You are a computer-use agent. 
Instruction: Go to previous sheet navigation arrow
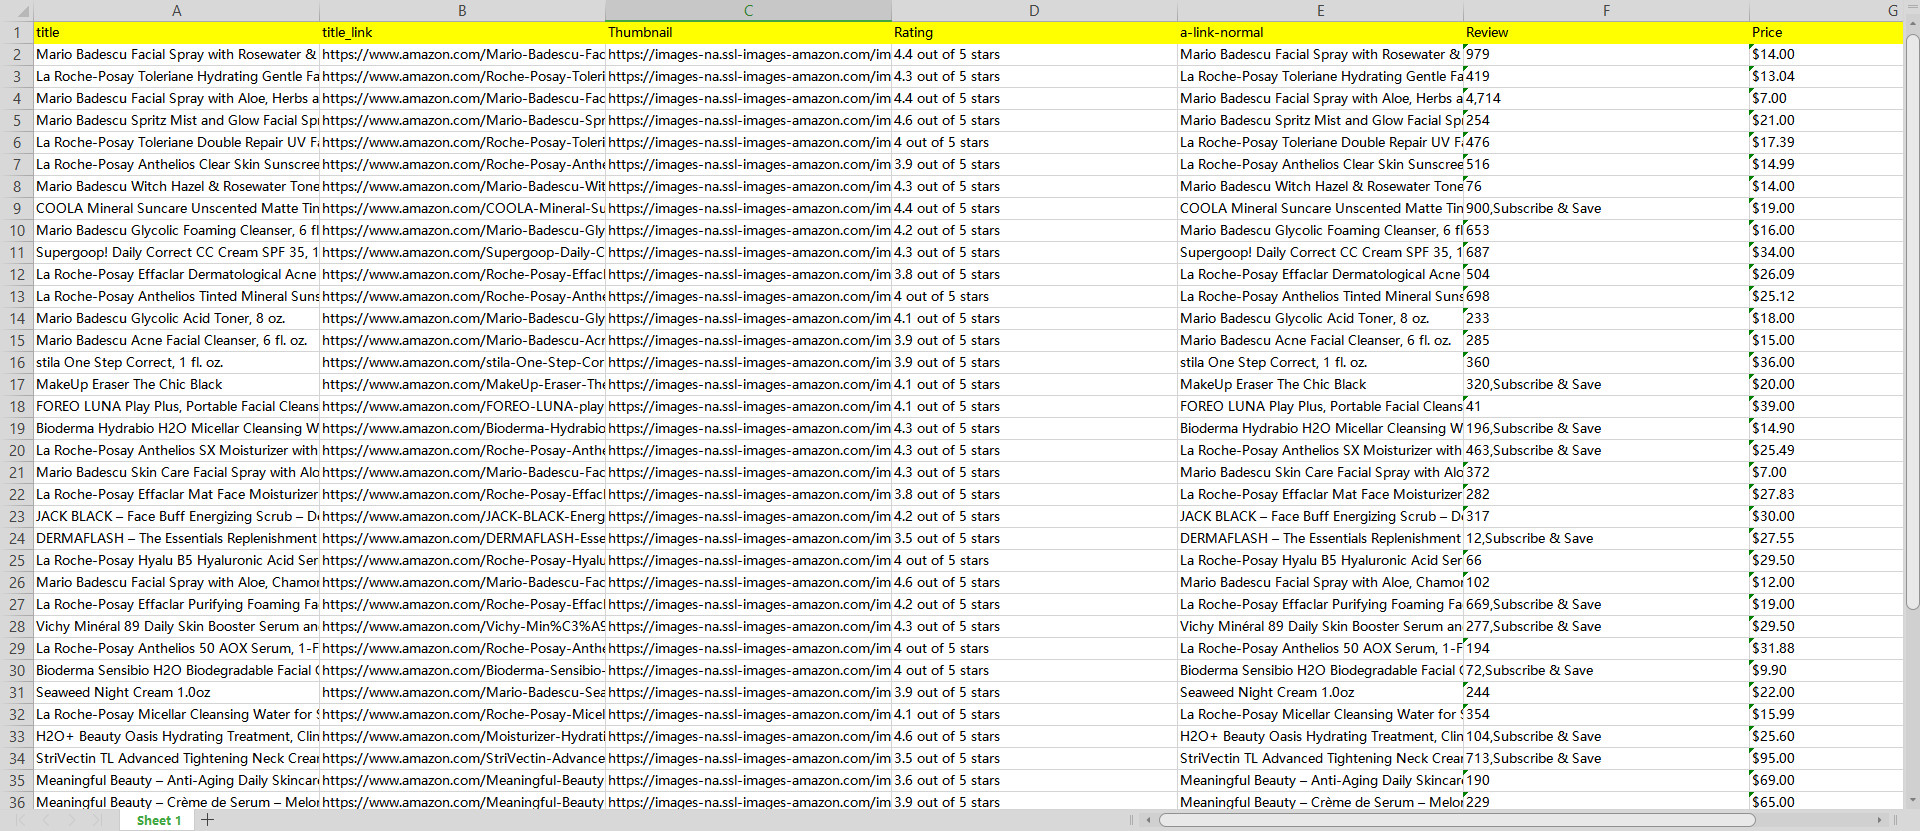(46, 820)
